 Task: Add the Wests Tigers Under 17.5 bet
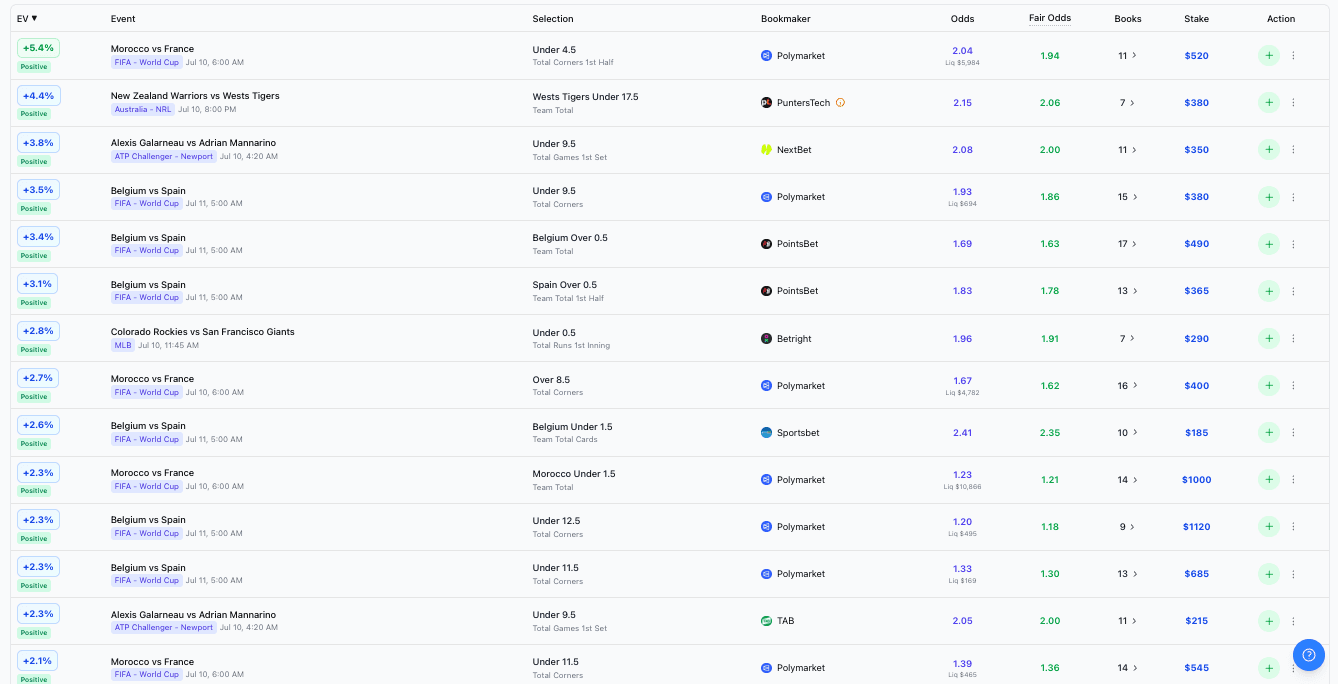click(1269, 103)
